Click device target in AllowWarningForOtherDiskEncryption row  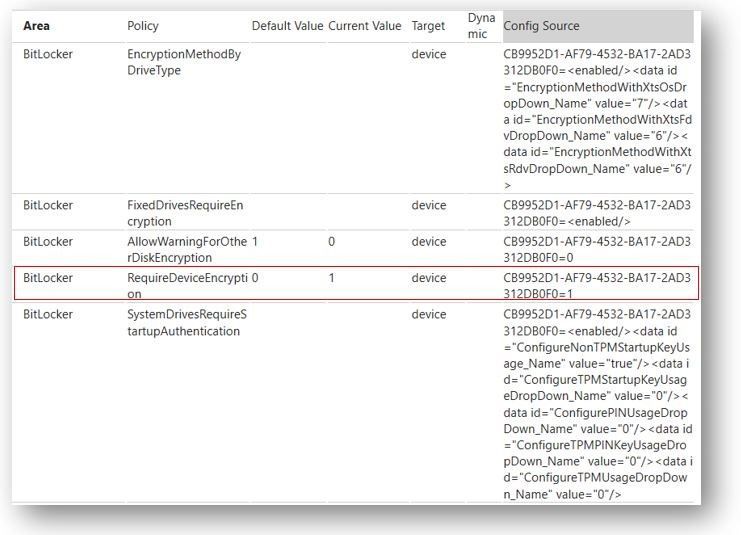tap(429, 242)
